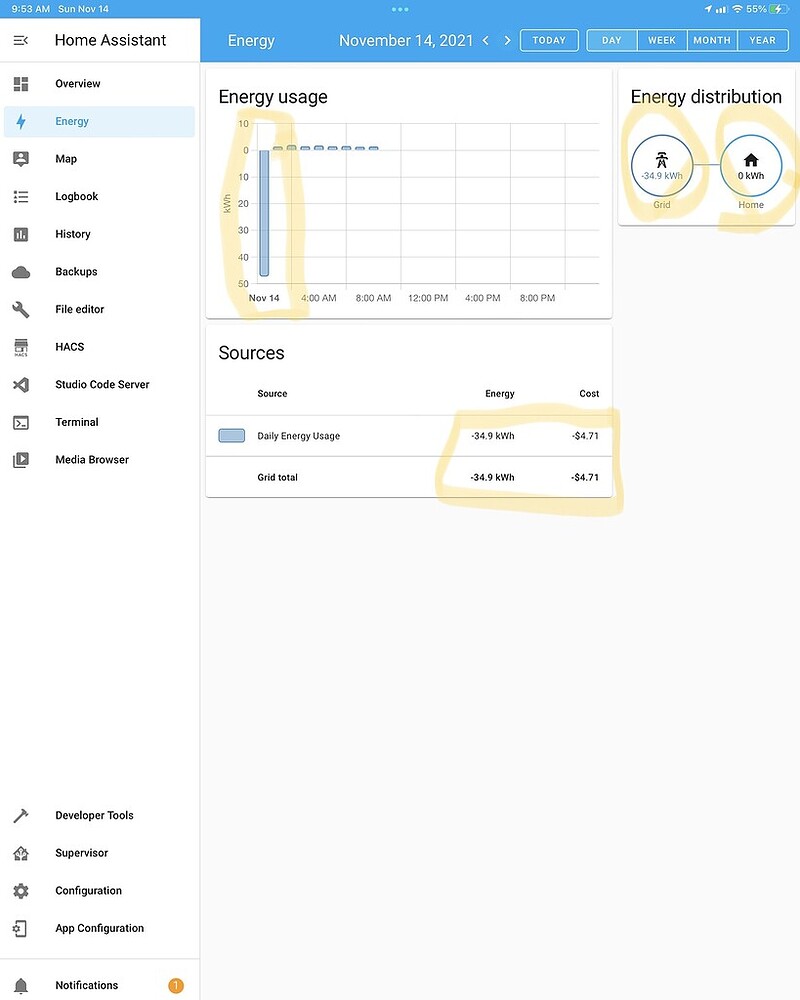Image resolution: width=800 pixels, height=1000 pixels.
Task: Advance to the next day with right chevron
Action: [x=508, y=40]
